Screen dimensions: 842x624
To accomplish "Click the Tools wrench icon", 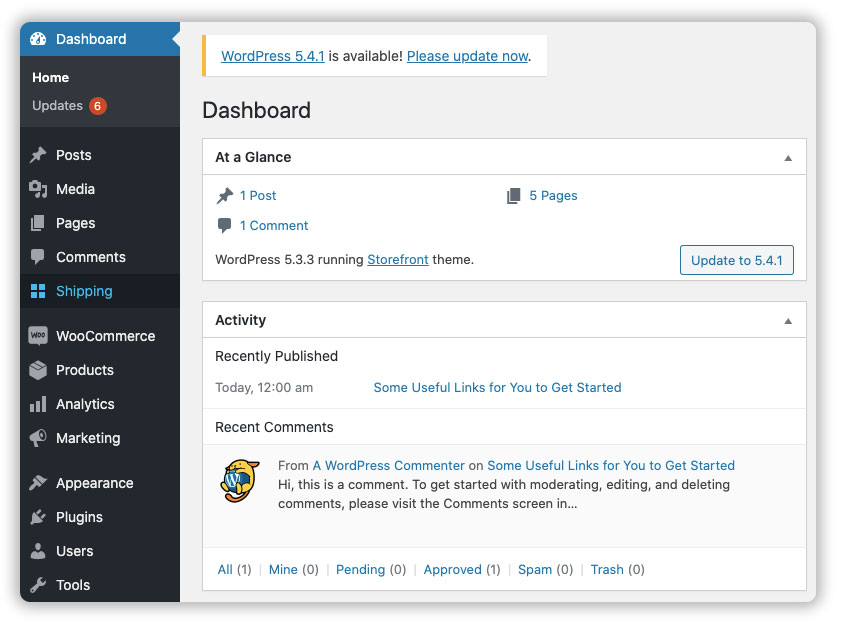I will click(38, 585).
